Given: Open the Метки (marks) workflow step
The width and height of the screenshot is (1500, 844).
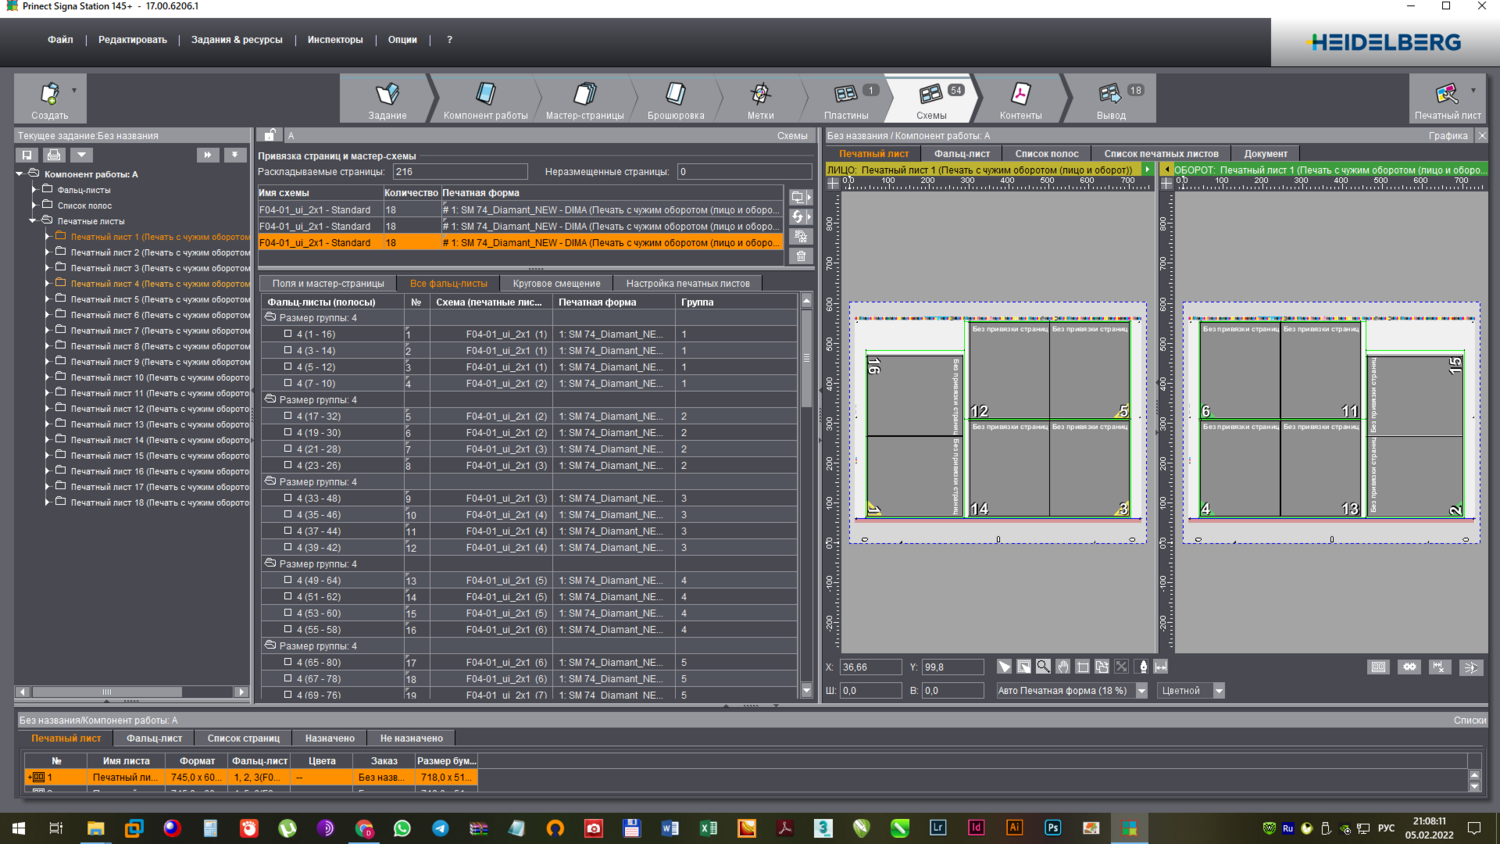Looking at the screenshot, I should coord(760,99).
